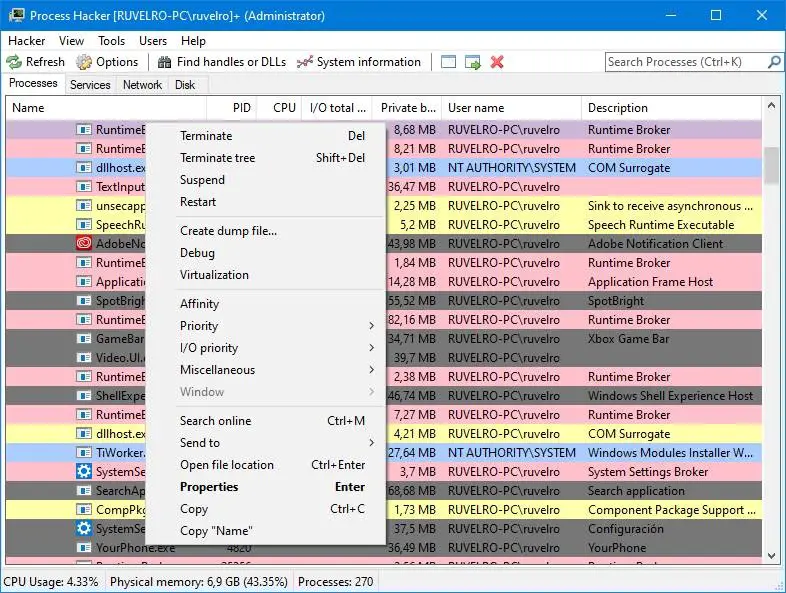
Task: Click the GameBar process icon
Action: (x=84, y=339)
